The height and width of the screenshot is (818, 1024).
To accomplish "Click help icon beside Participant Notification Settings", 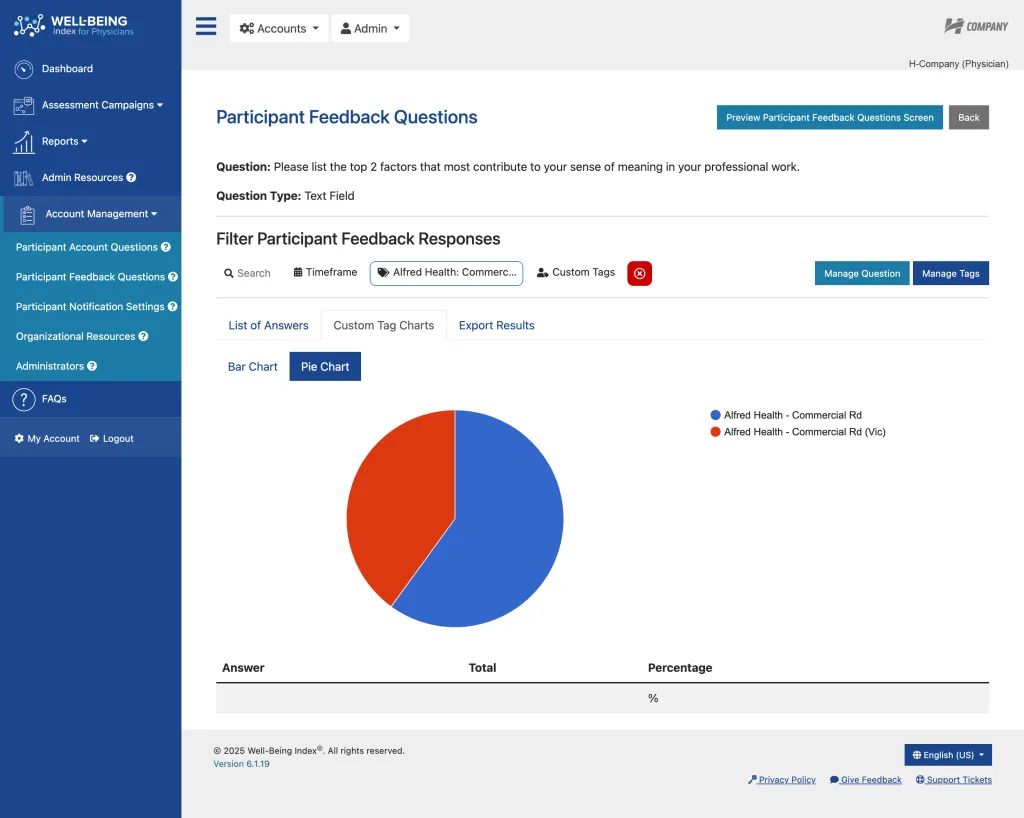I will click(x=172, y=306).
